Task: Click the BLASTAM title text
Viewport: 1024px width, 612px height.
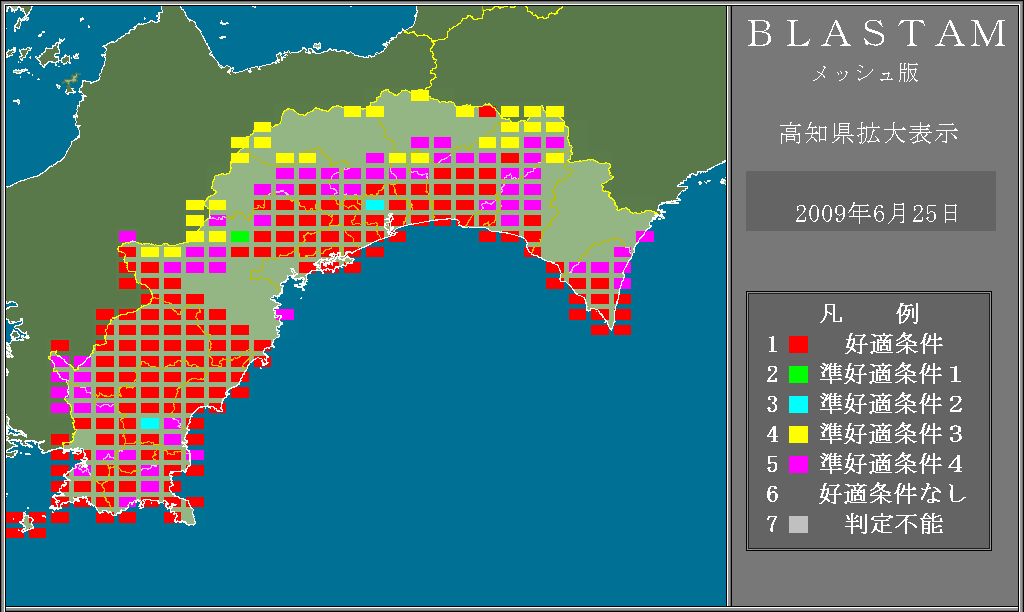Action: [x=877, y=34]
